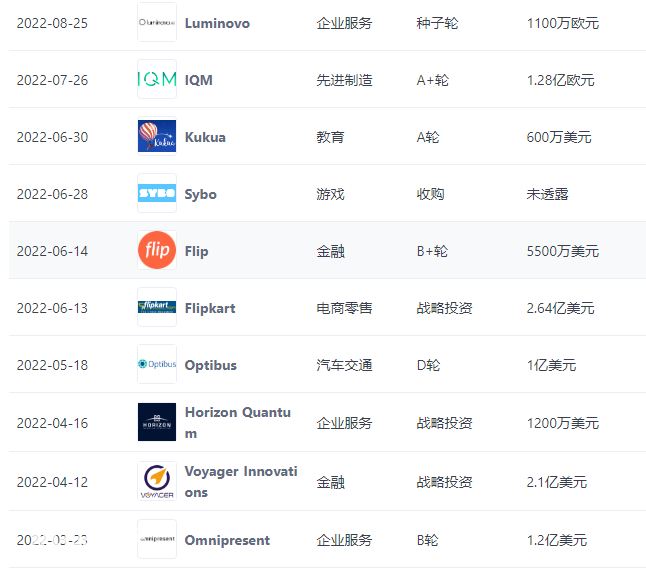
Task: Click 企业服务 in the Omnipresent row
Action: [344, 540]
